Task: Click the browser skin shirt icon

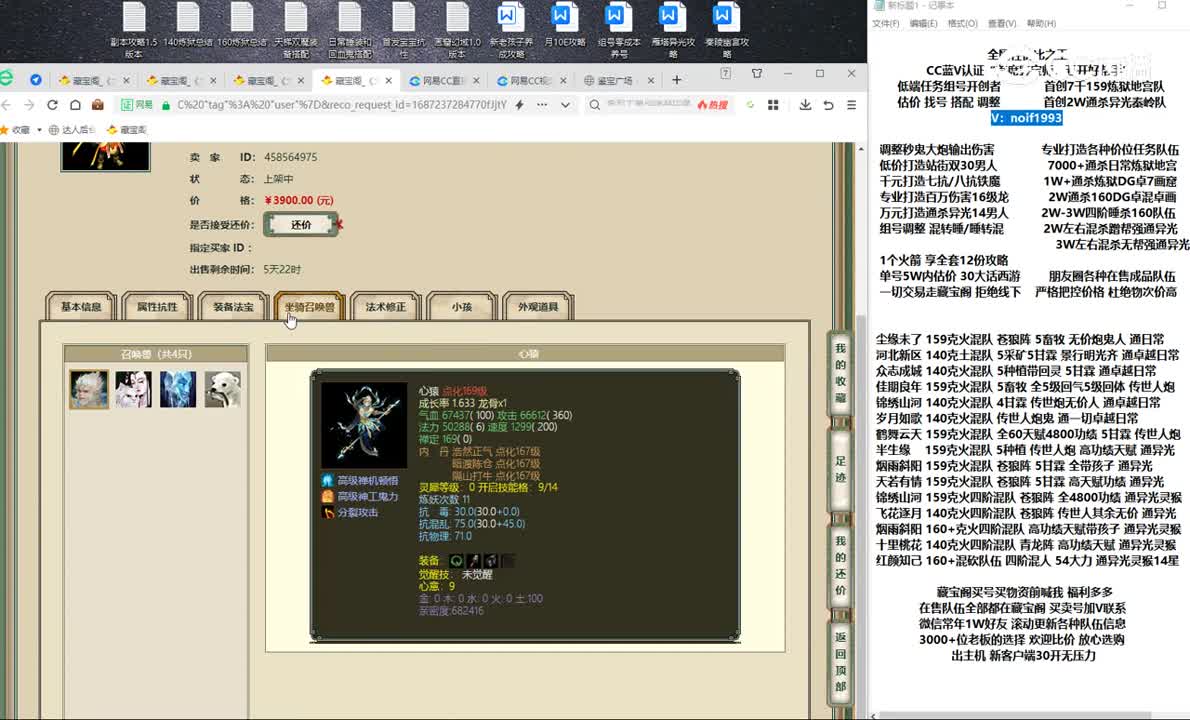Action: click(x=757, y=74)
